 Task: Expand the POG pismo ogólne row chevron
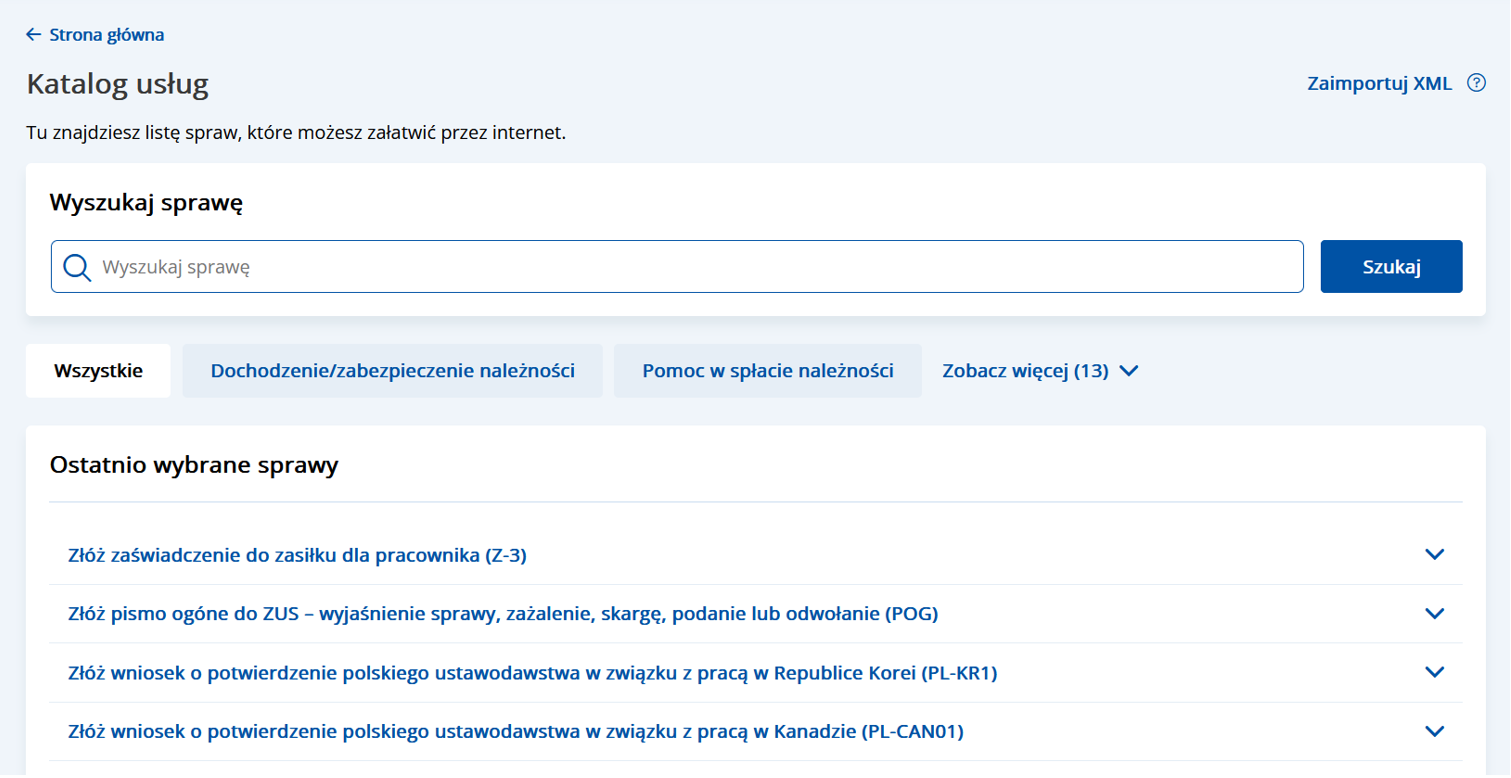1434,614
